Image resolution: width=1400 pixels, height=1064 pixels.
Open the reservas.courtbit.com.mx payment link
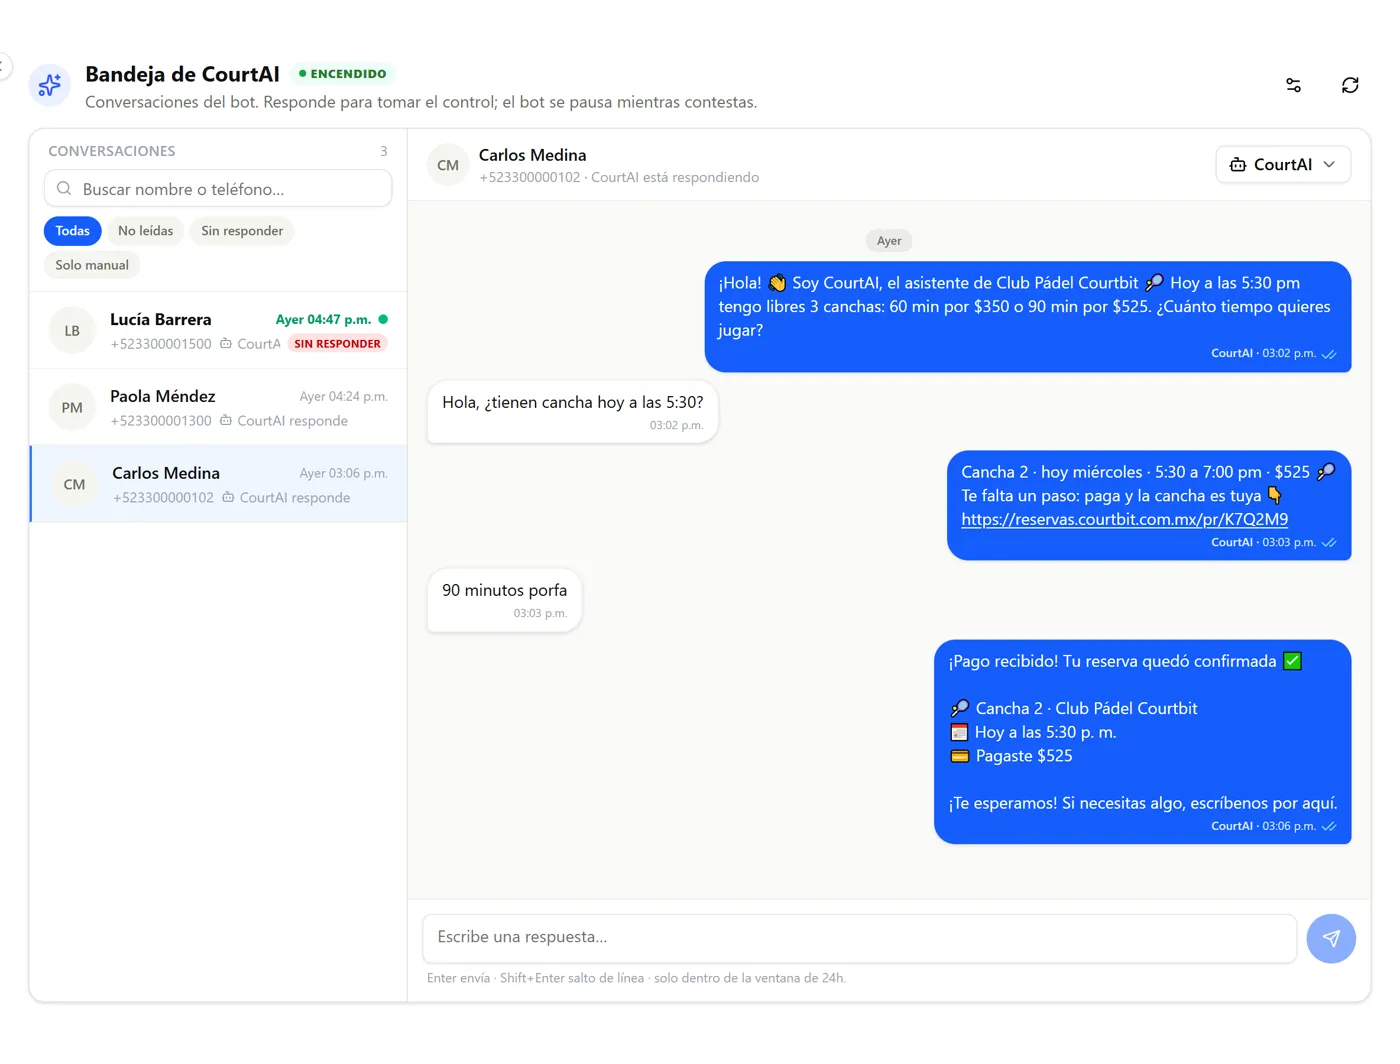pyautogui.click(x=1124, y=520)
